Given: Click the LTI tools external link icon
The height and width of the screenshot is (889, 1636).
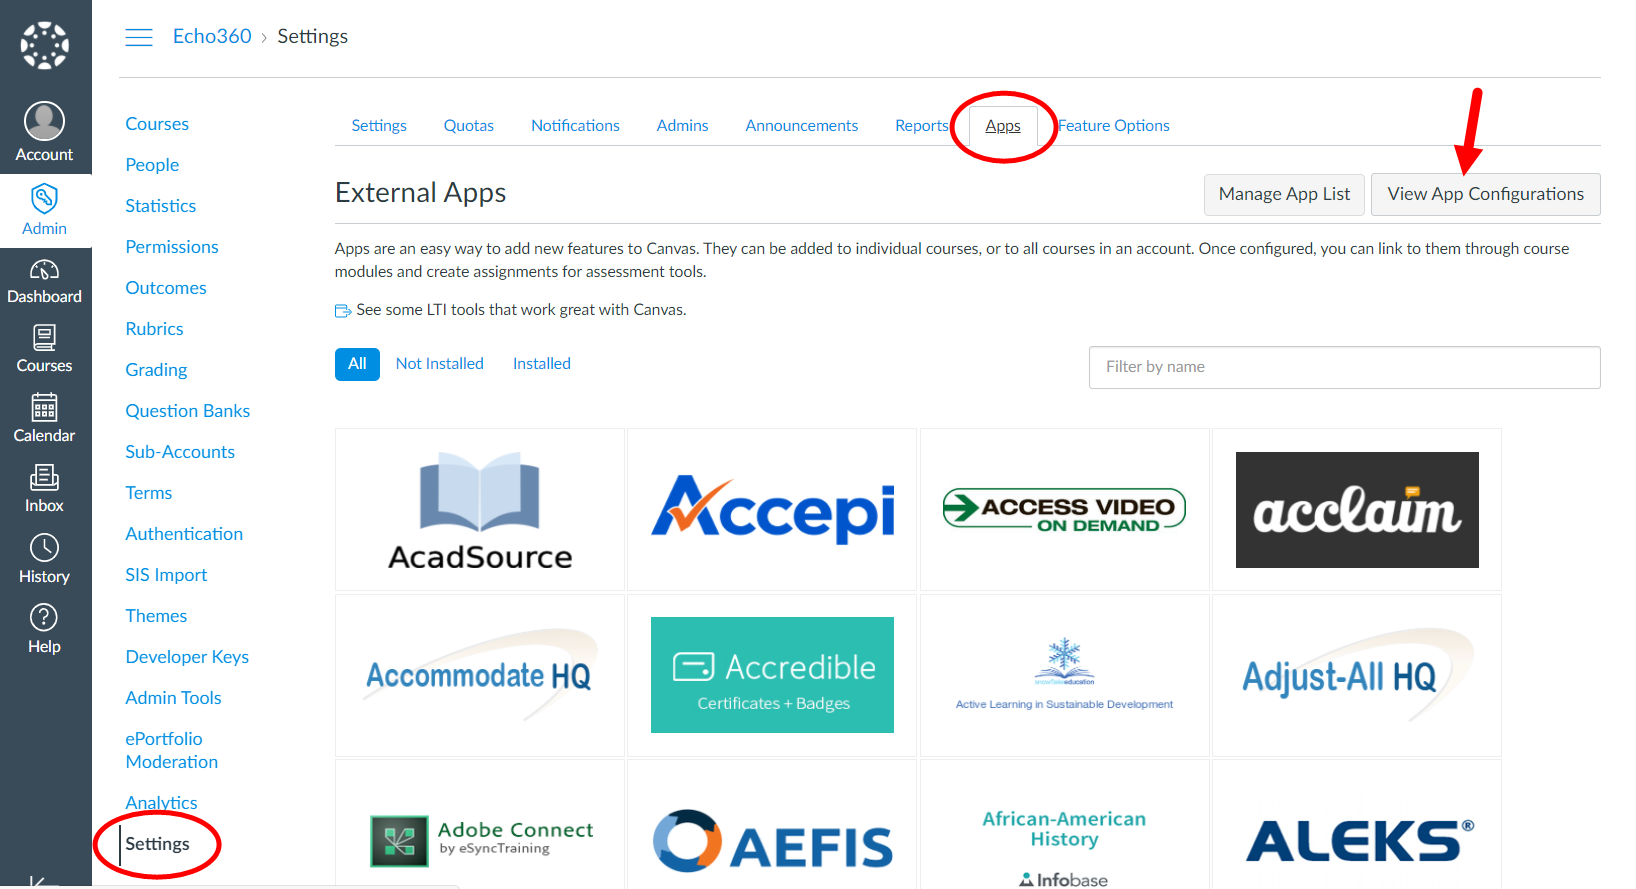Looking at the screenshot, I should 343,311.
